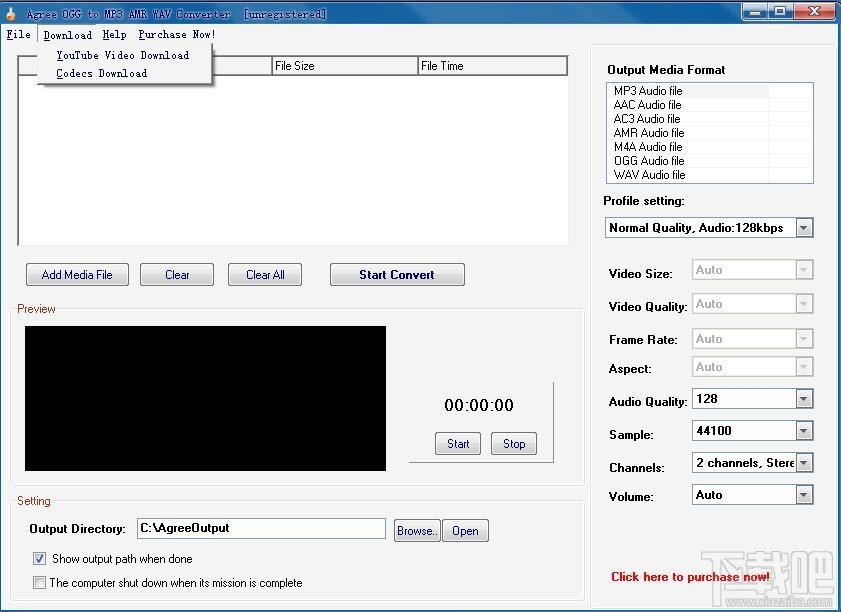Expand the Channels dropdown
The height and width of the screenshot is (612, 841).
(803, 463)
